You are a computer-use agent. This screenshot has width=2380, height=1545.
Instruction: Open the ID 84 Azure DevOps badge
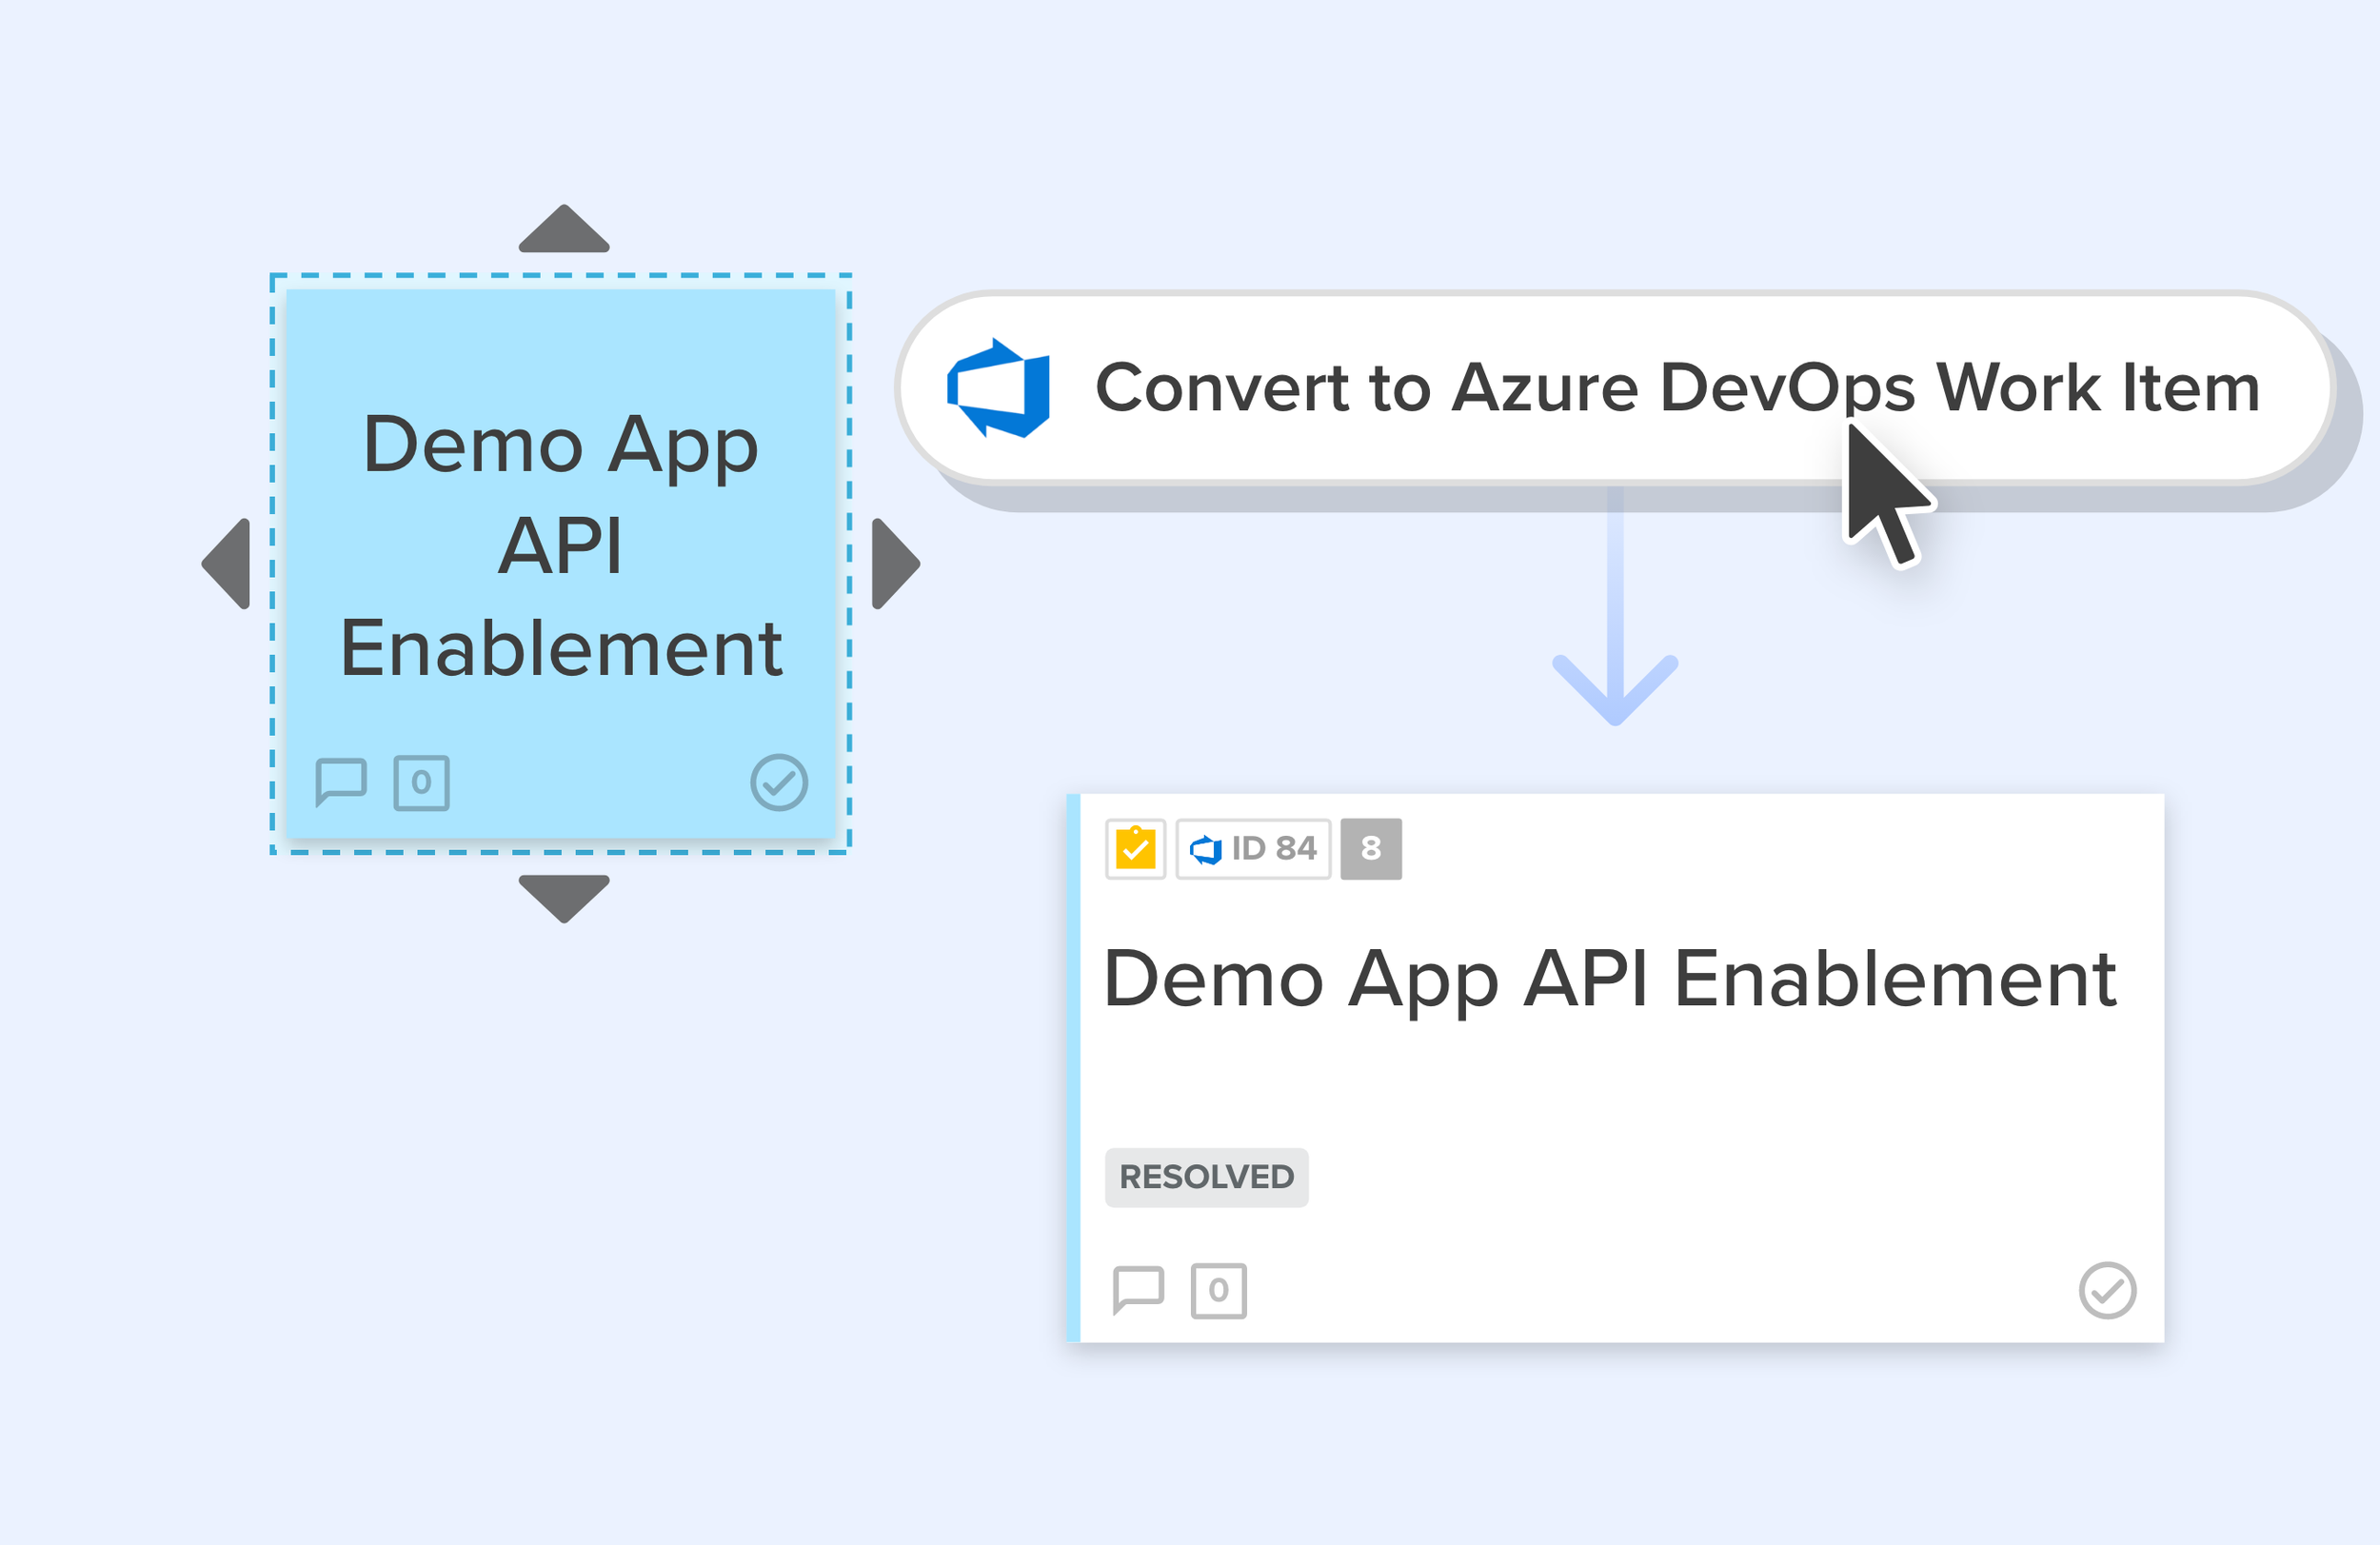[1253, 849]
